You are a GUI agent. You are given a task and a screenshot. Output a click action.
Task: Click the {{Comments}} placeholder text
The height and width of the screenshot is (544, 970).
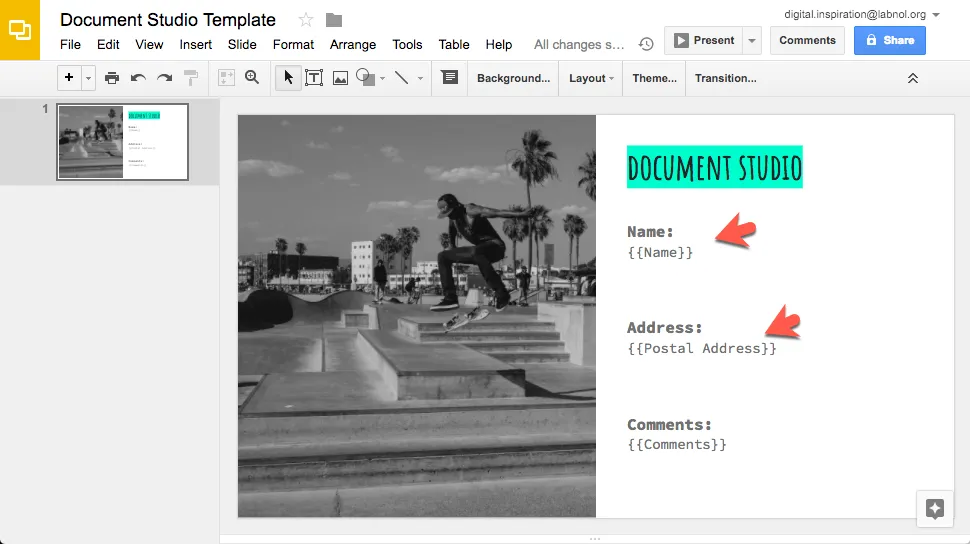(677, 444)
